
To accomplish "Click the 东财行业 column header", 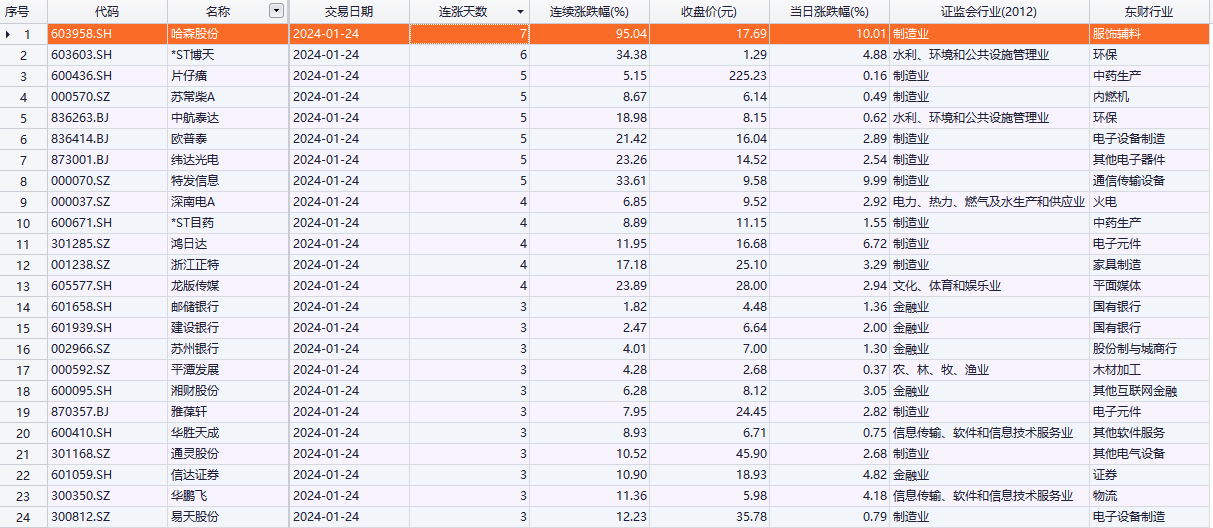I will (x=1148, y=12).
